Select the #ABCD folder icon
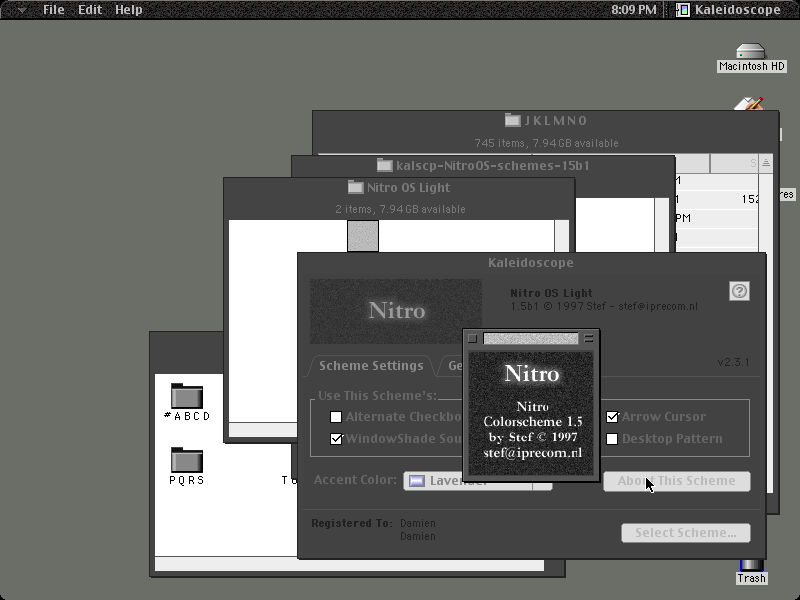The height and width of the screenshot is (600, 800). pos(187,395)
